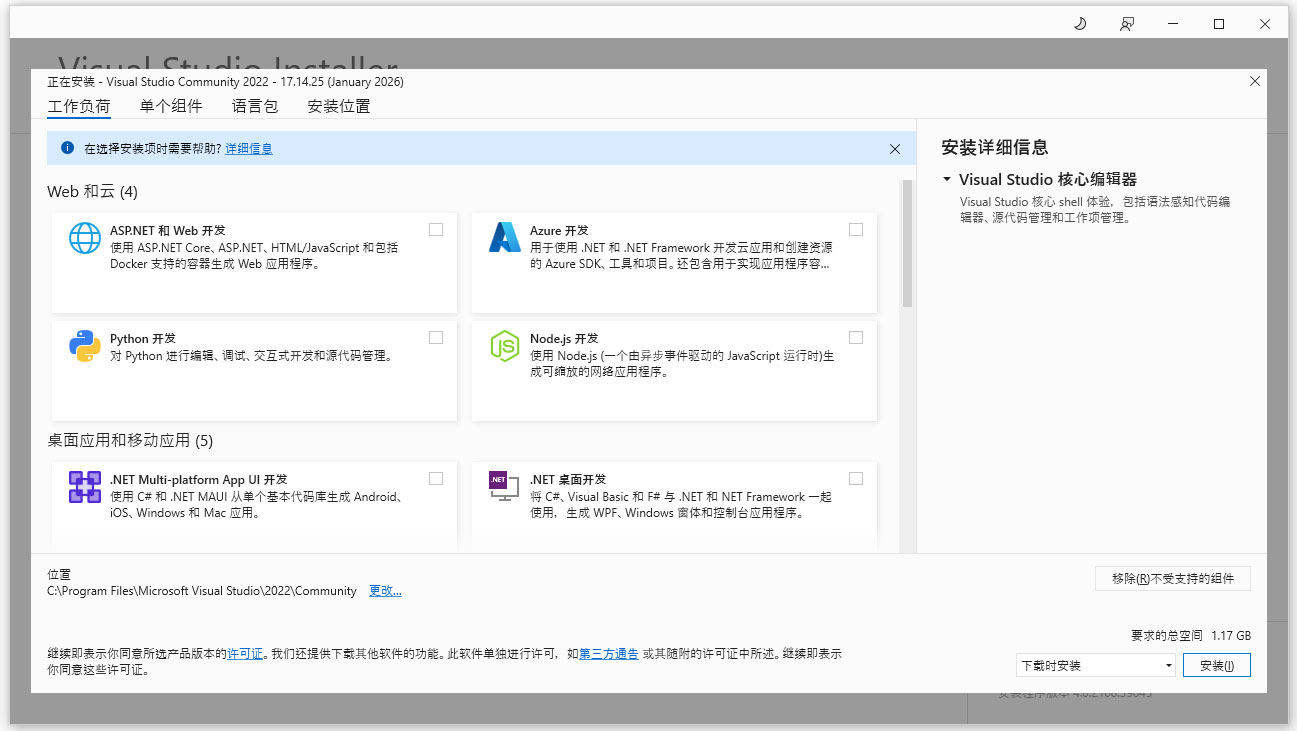Click 更改... to change install location
The width and height of the screenshot is (1297, 731).
385,590
